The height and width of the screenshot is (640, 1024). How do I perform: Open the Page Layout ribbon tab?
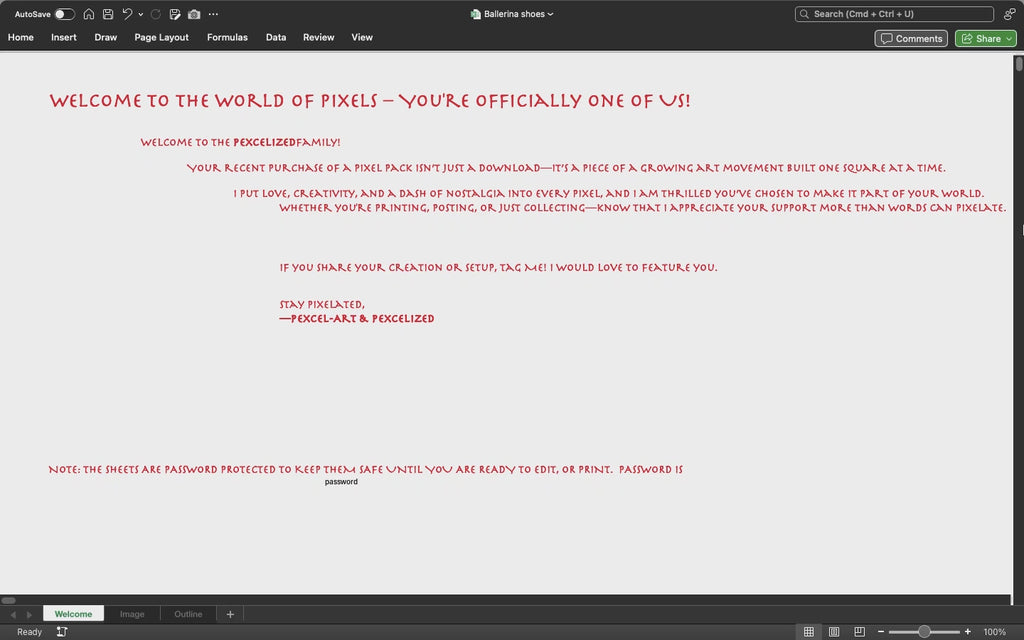tap(161, 37)
